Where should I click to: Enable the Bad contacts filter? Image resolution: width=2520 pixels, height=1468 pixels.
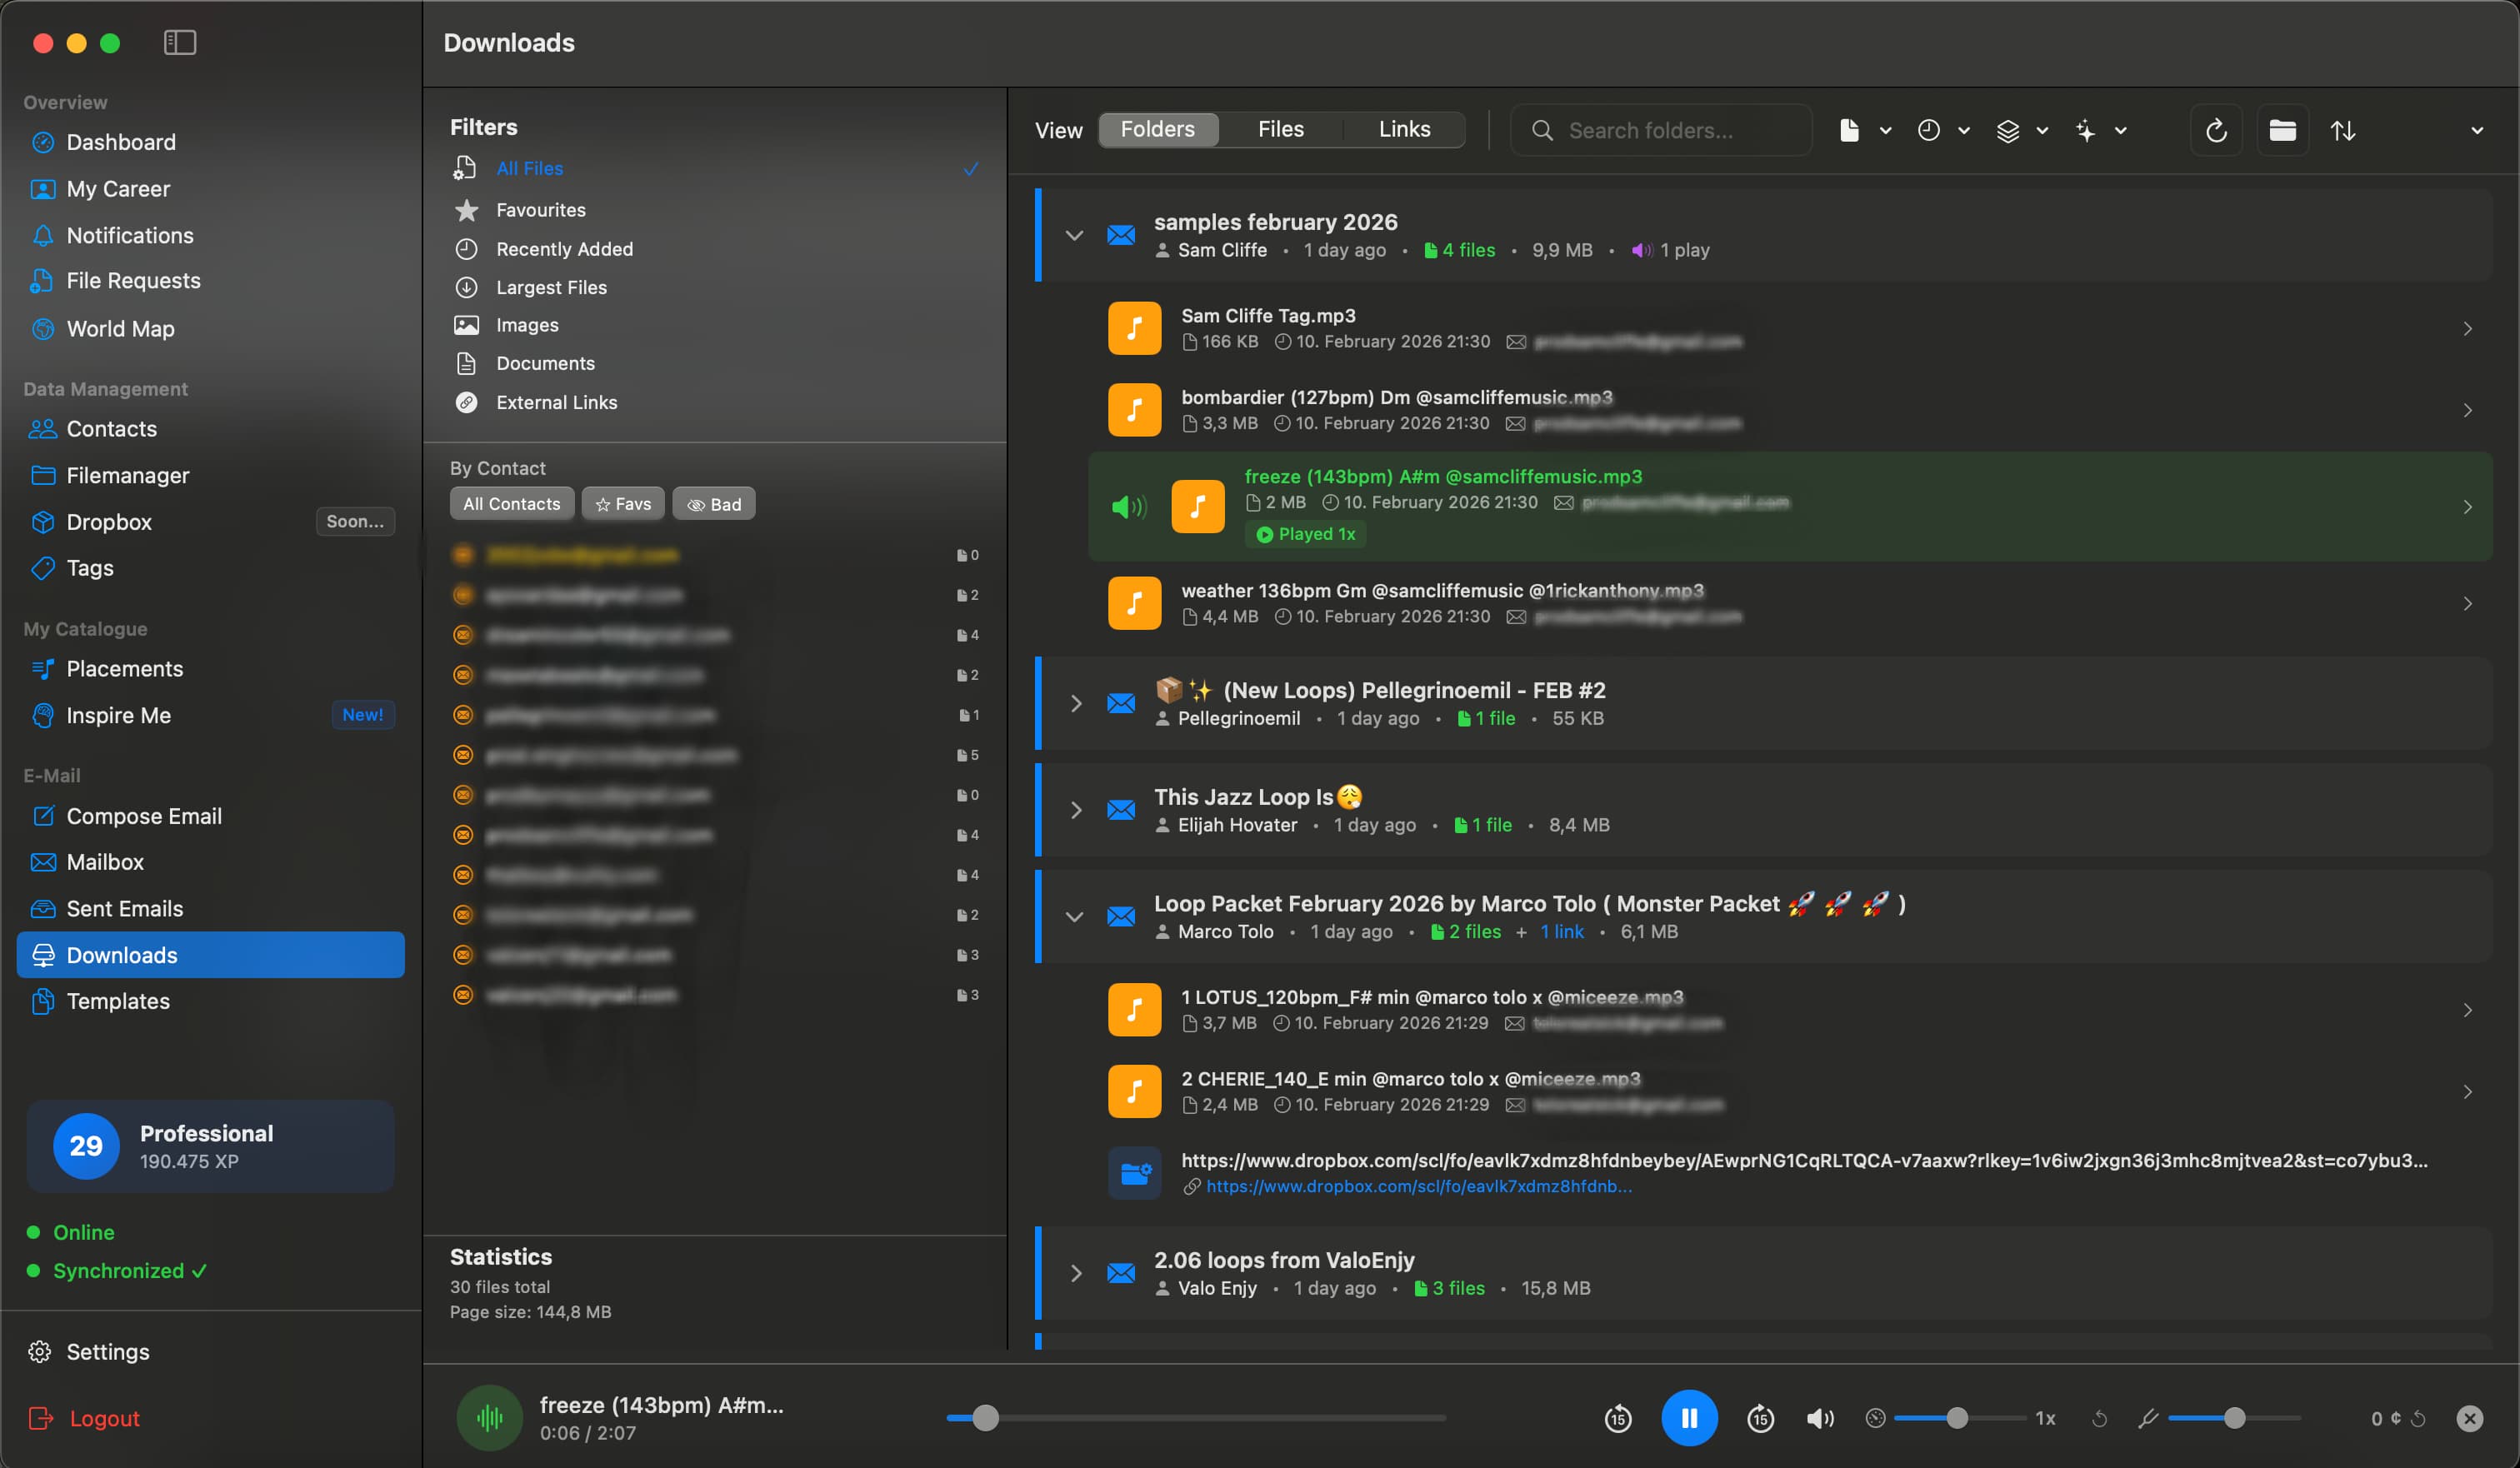click(713, 503)
